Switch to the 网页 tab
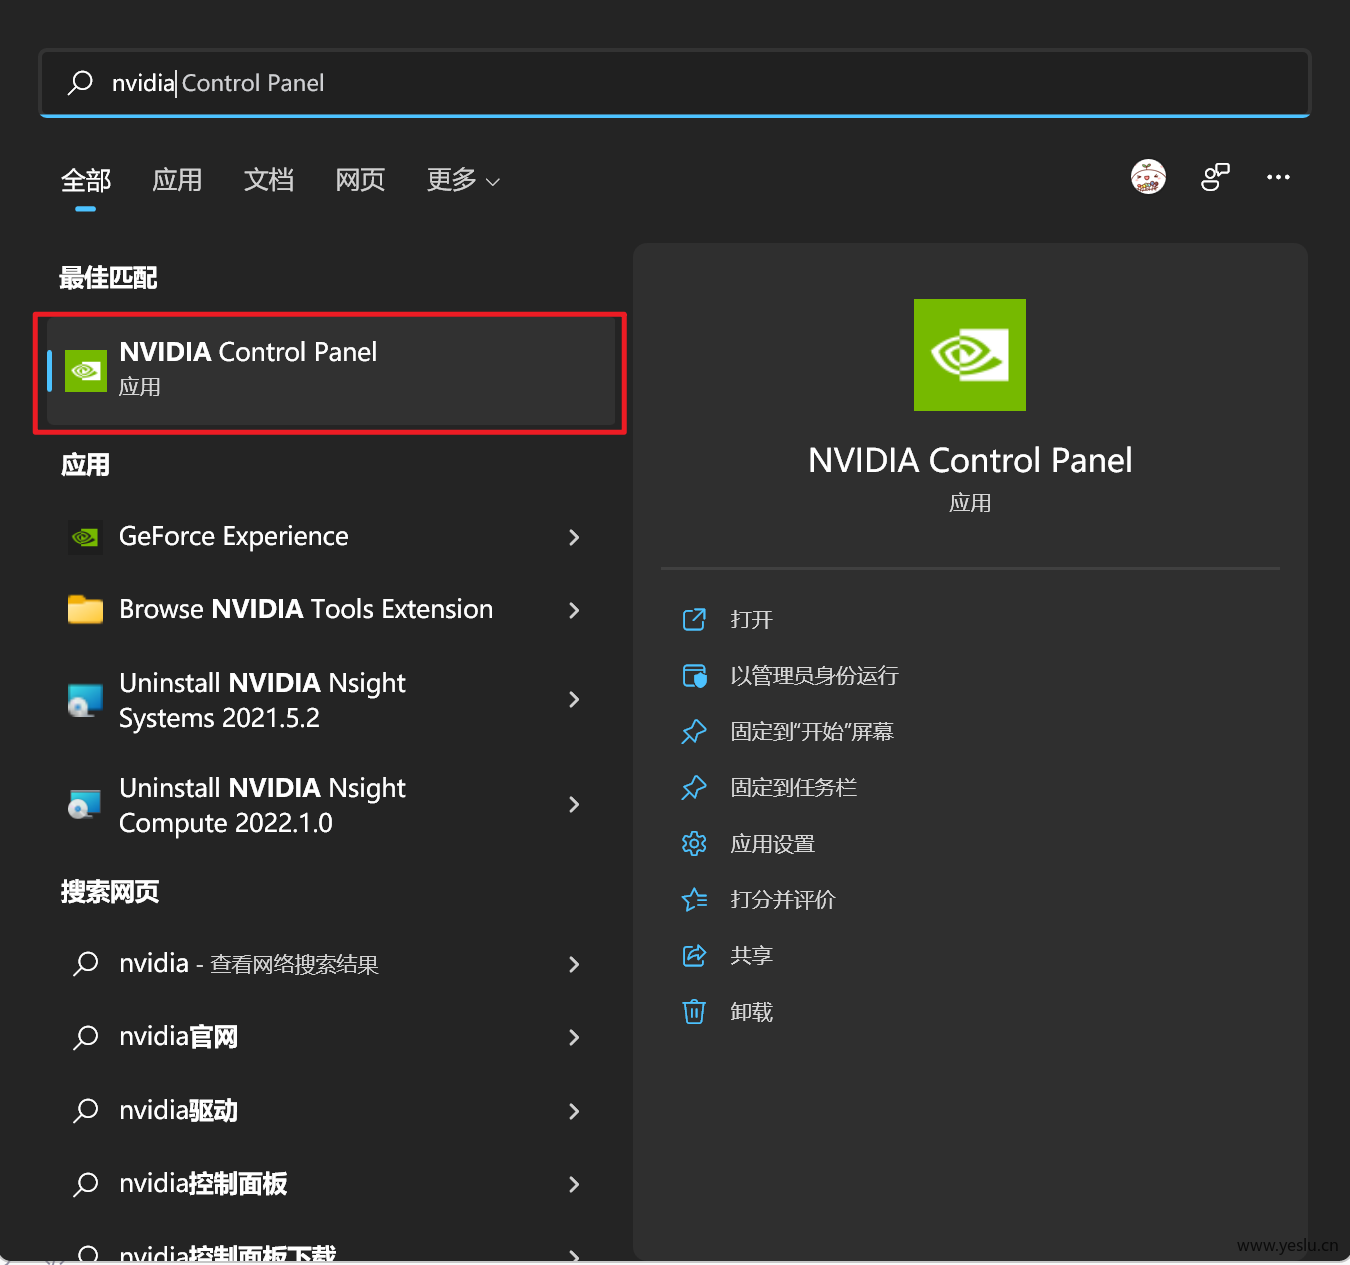This screenshot has width=1350, height=1265. (360, 180)
